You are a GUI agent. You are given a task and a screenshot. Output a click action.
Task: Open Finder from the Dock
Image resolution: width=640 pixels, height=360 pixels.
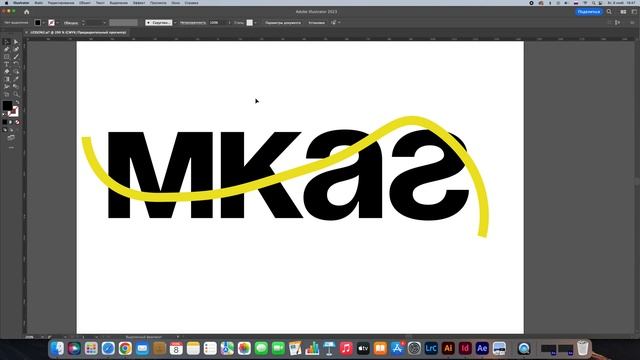(x=57, y=348)
